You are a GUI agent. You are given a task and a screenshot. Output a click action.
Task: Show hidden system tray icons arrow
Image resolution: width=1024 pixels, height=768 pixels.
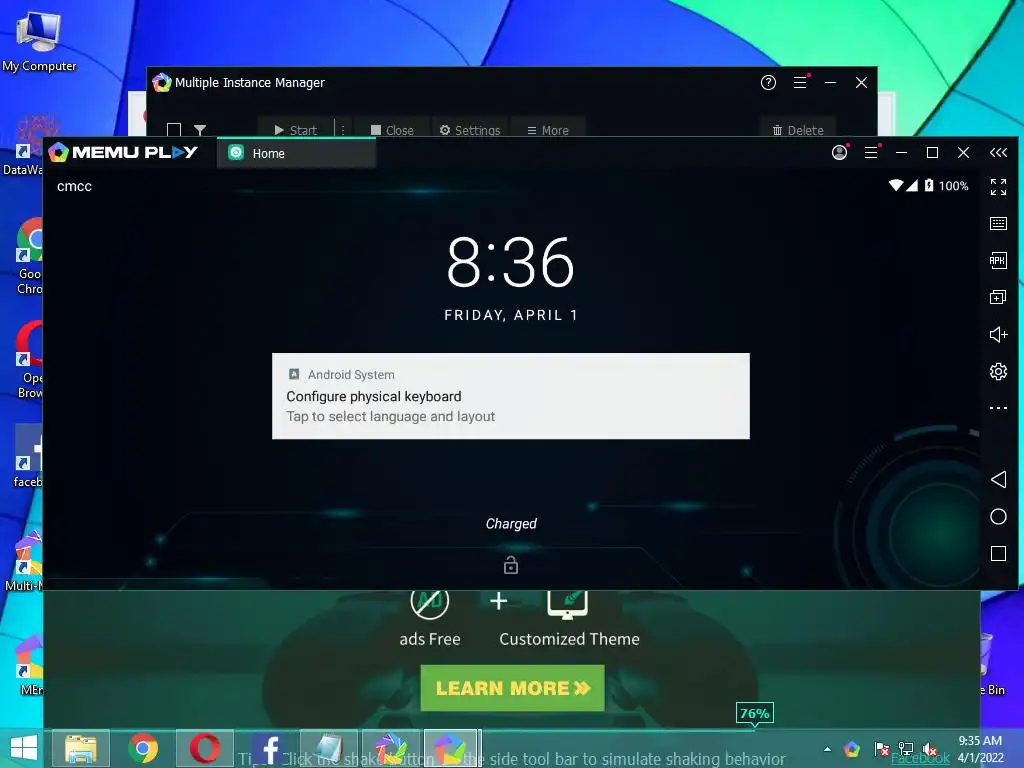[827, 749]
